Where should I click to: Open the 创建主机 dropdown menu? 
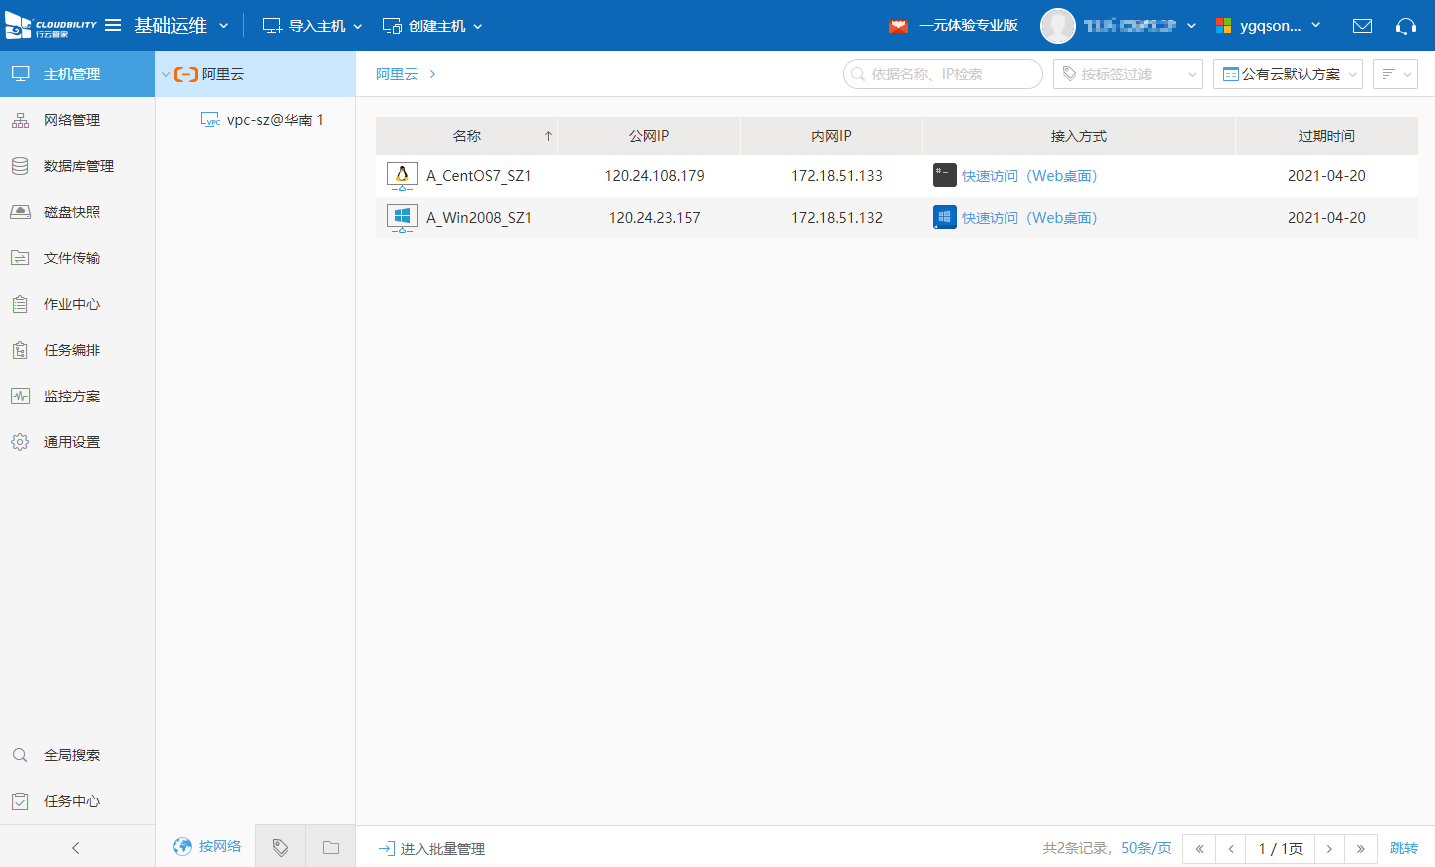tap(433, 26)
